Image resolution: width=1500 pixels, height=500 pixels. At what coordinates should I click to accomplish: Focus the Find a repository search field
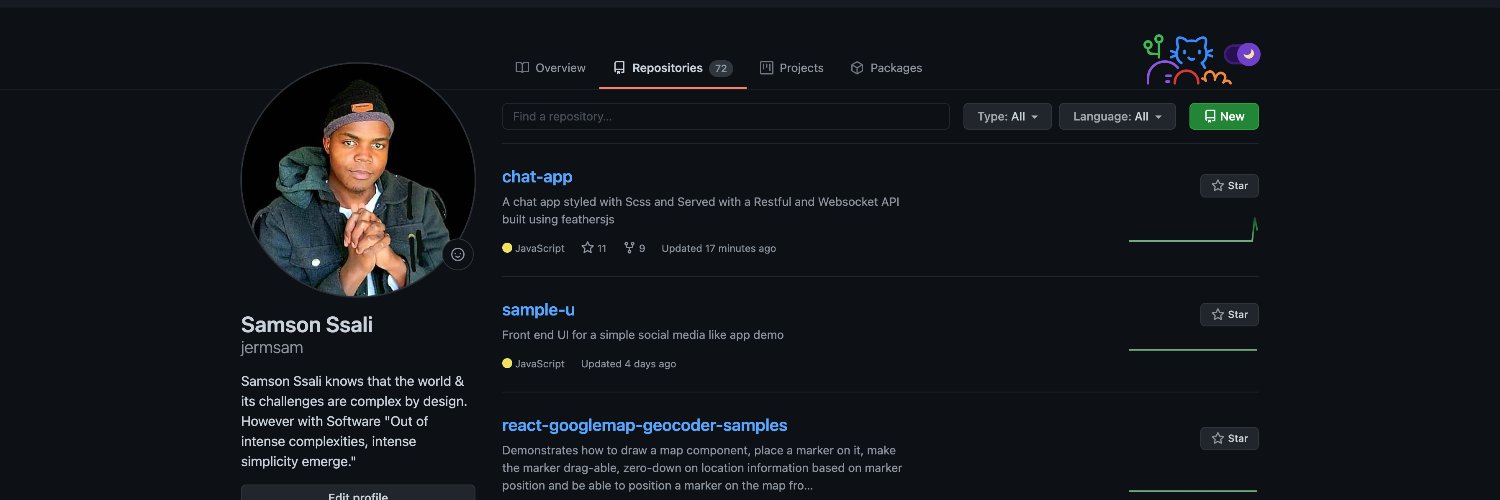(726, 117)
